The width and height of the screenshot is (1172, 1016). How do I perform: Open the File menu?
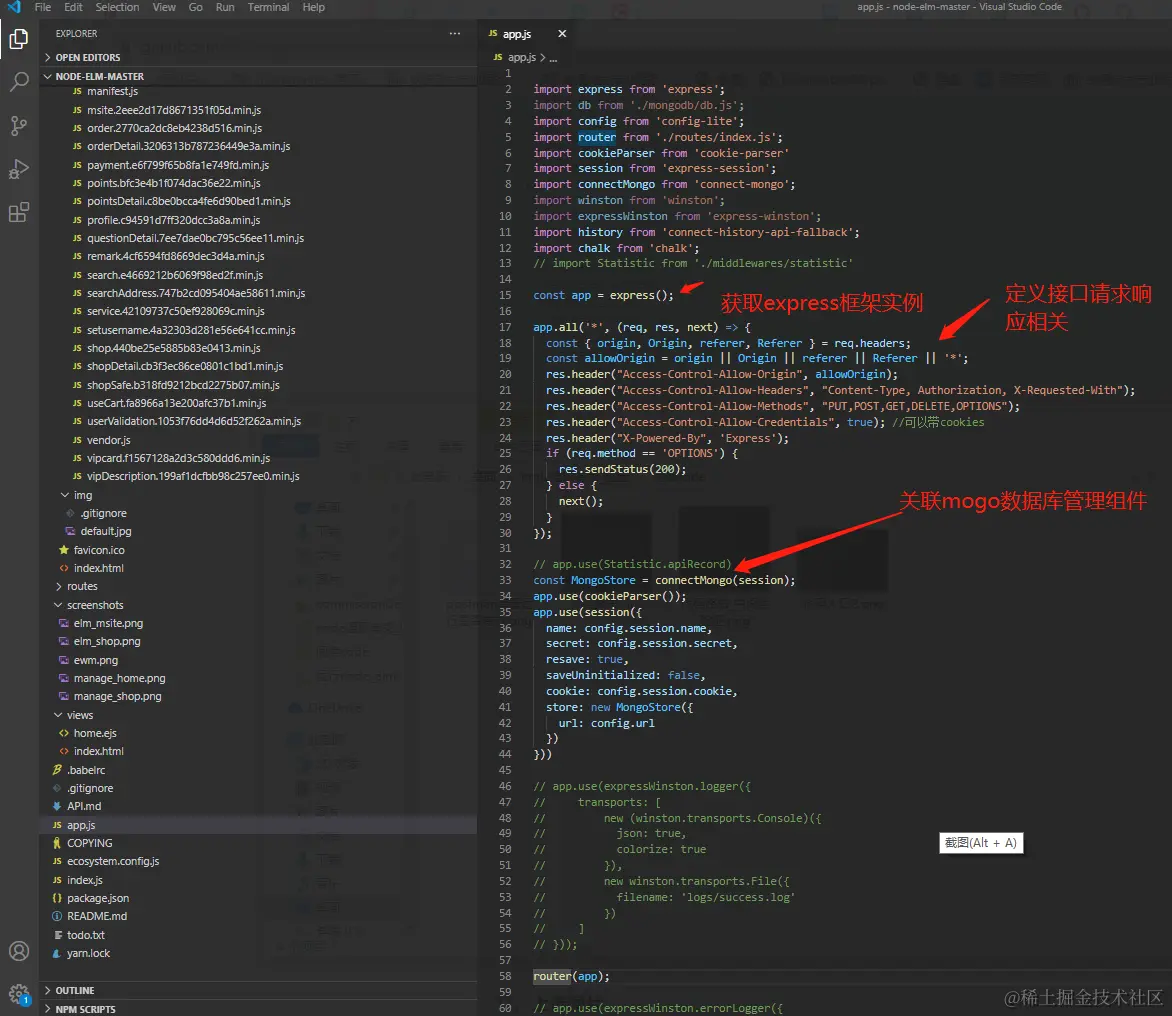coord(43,7)
